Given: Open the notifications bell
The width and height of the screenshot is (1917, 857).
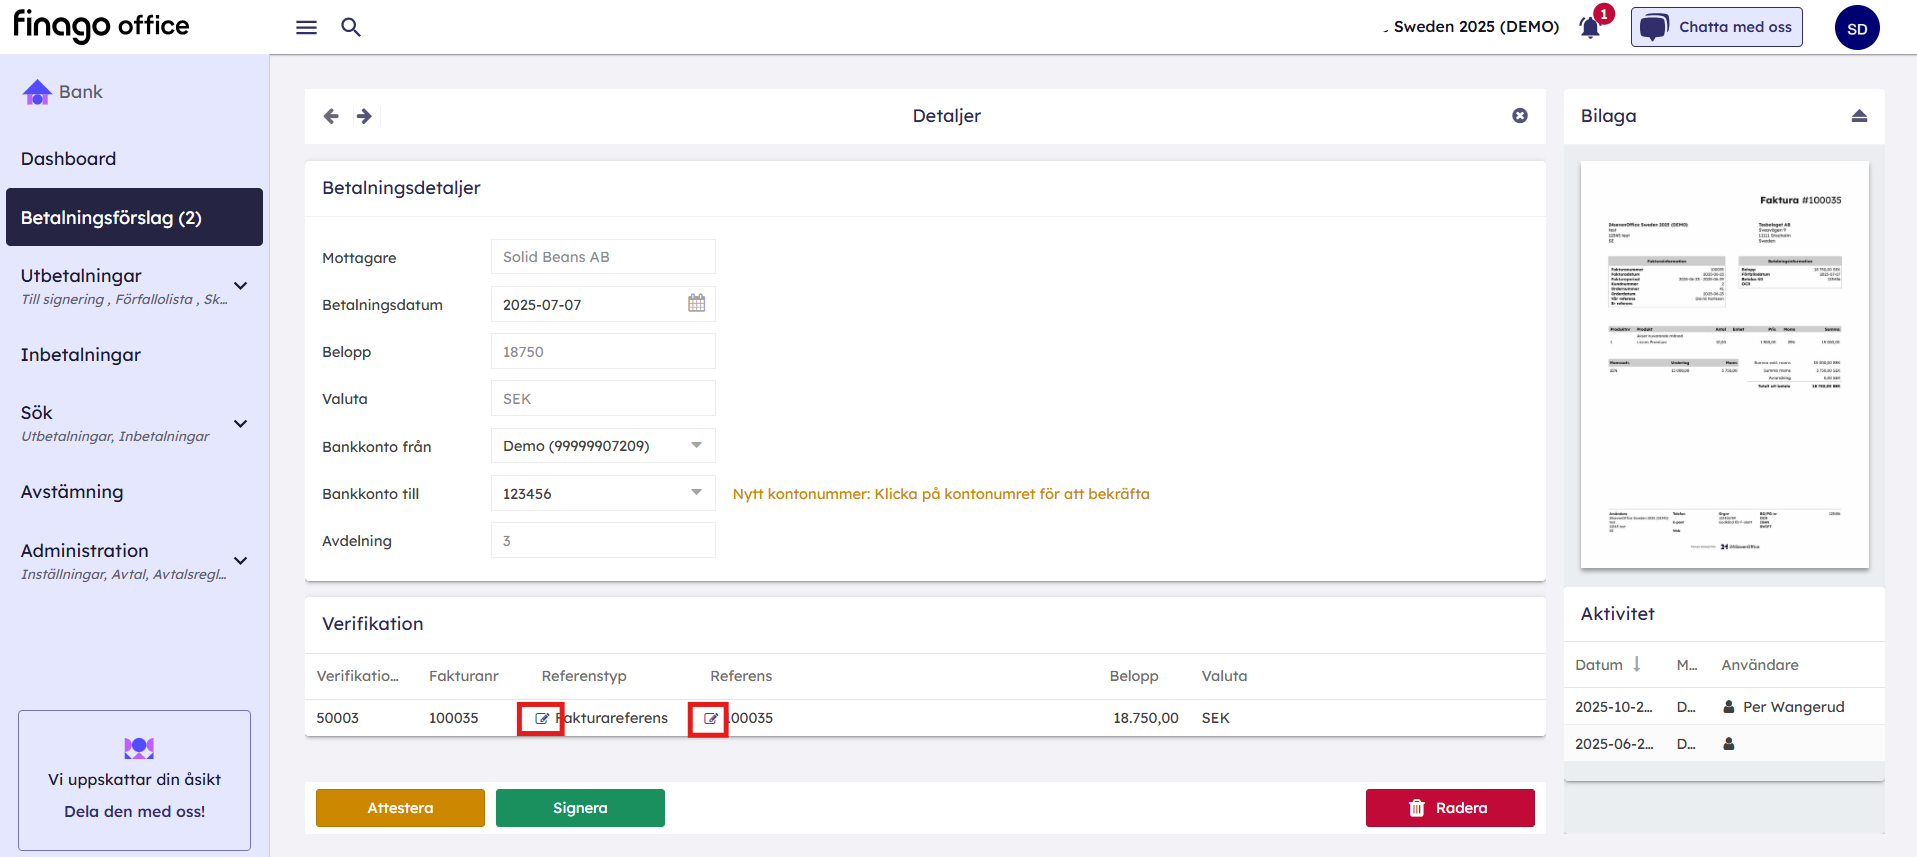Looking at the screenshot, I should click(1590, 27).
